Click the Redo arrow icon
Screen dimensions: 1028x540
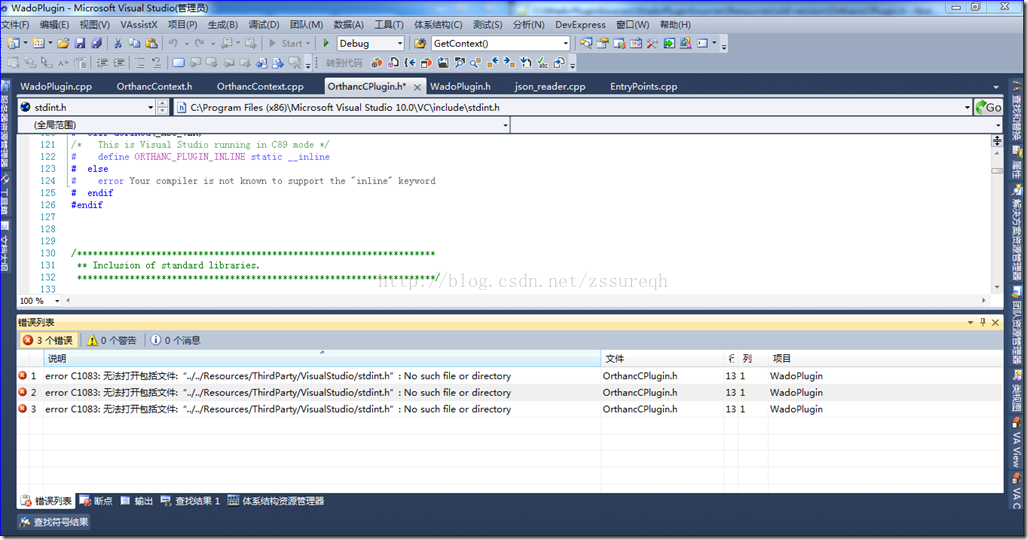point(199,43)
